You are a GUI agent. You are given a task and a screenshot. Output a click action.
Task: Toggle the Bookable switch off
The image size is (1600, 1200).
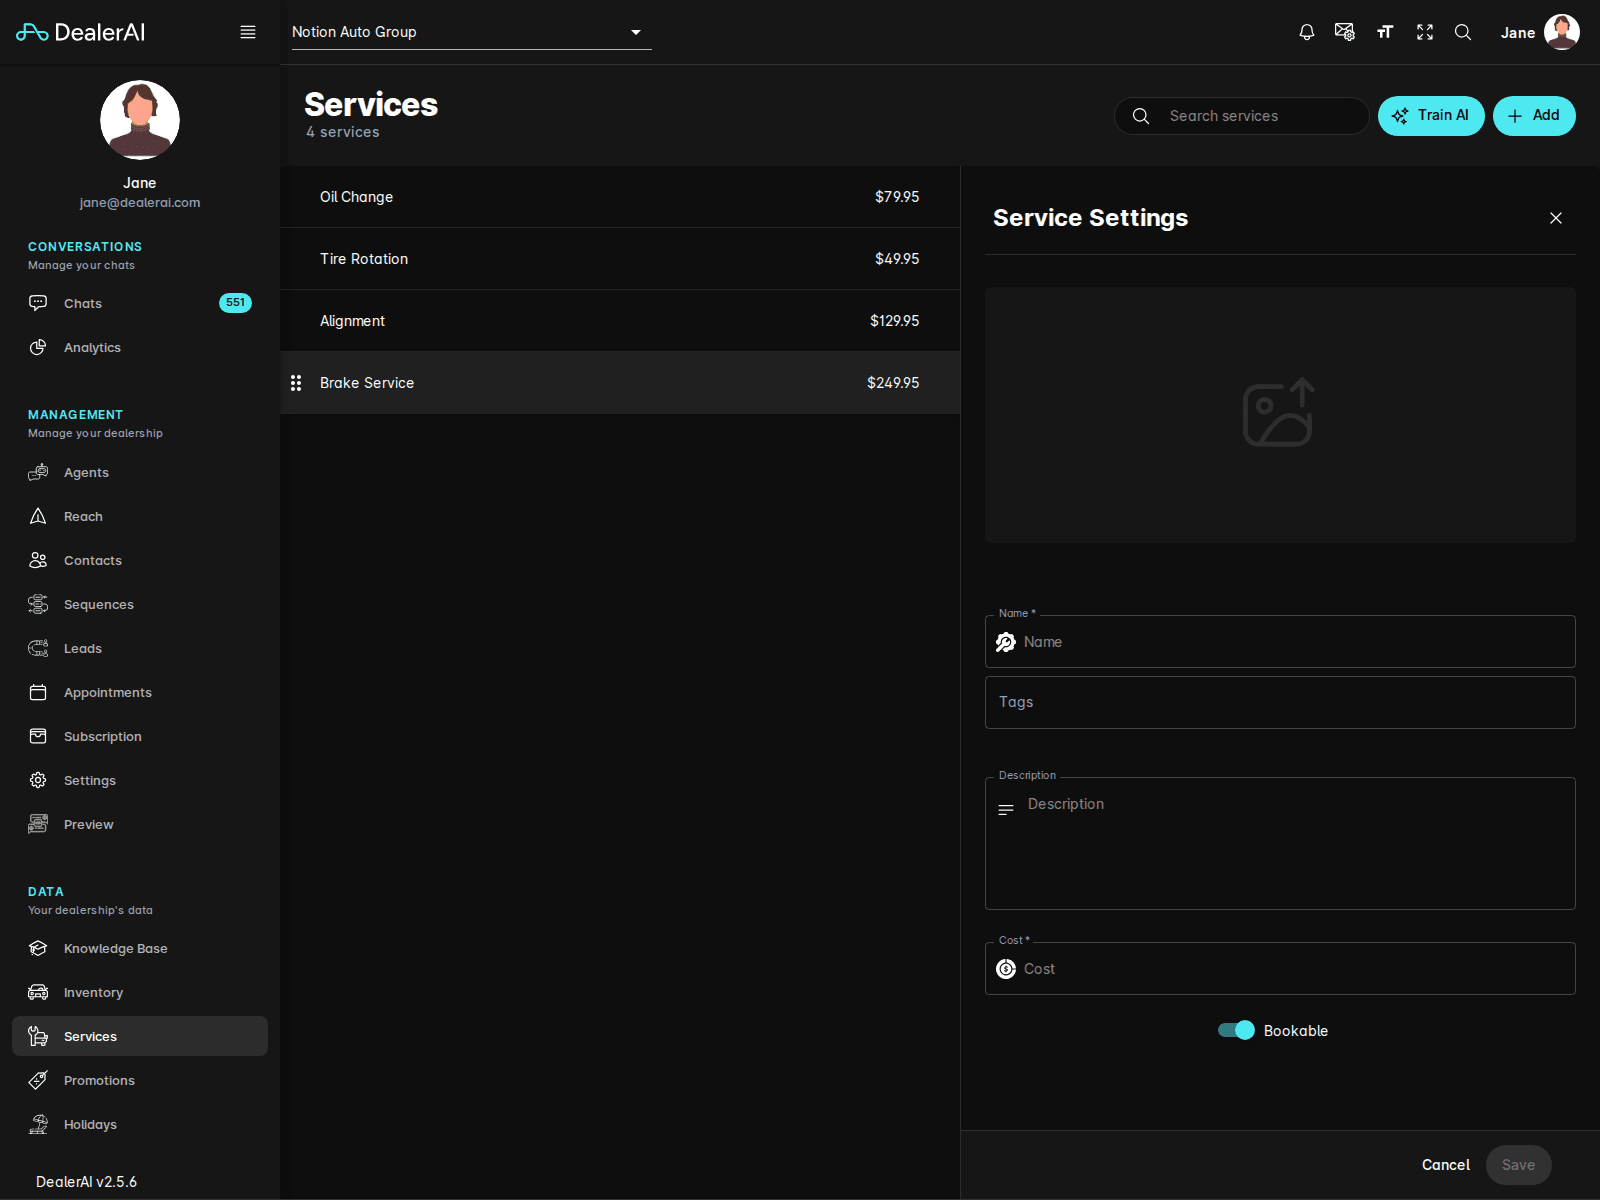(x=1236, y=1030)
